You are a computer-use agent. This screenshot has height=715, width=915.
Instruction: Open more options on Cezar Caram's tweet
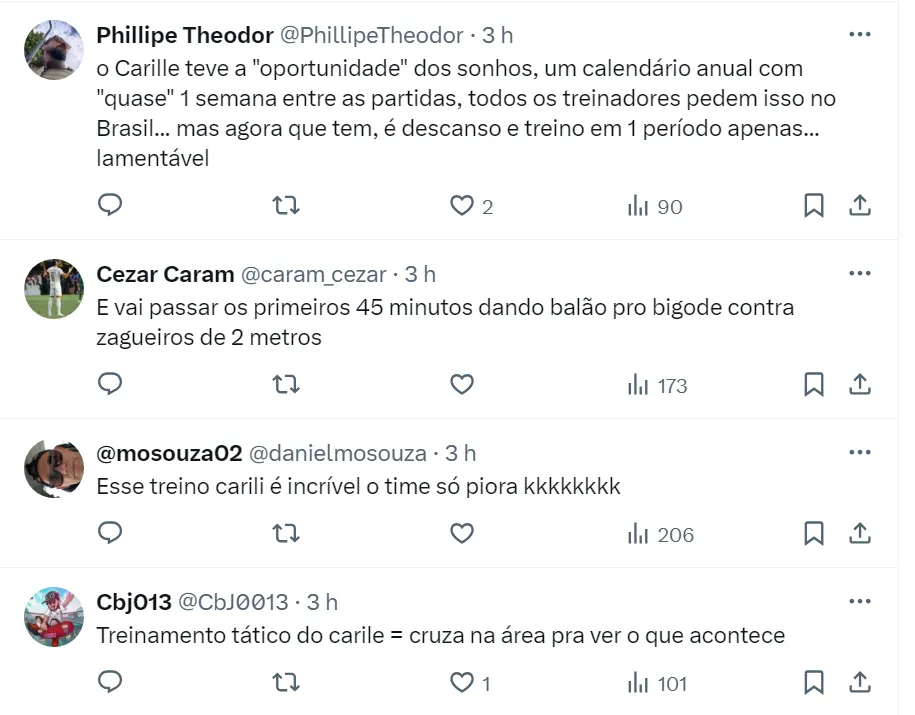click(859, 273)
